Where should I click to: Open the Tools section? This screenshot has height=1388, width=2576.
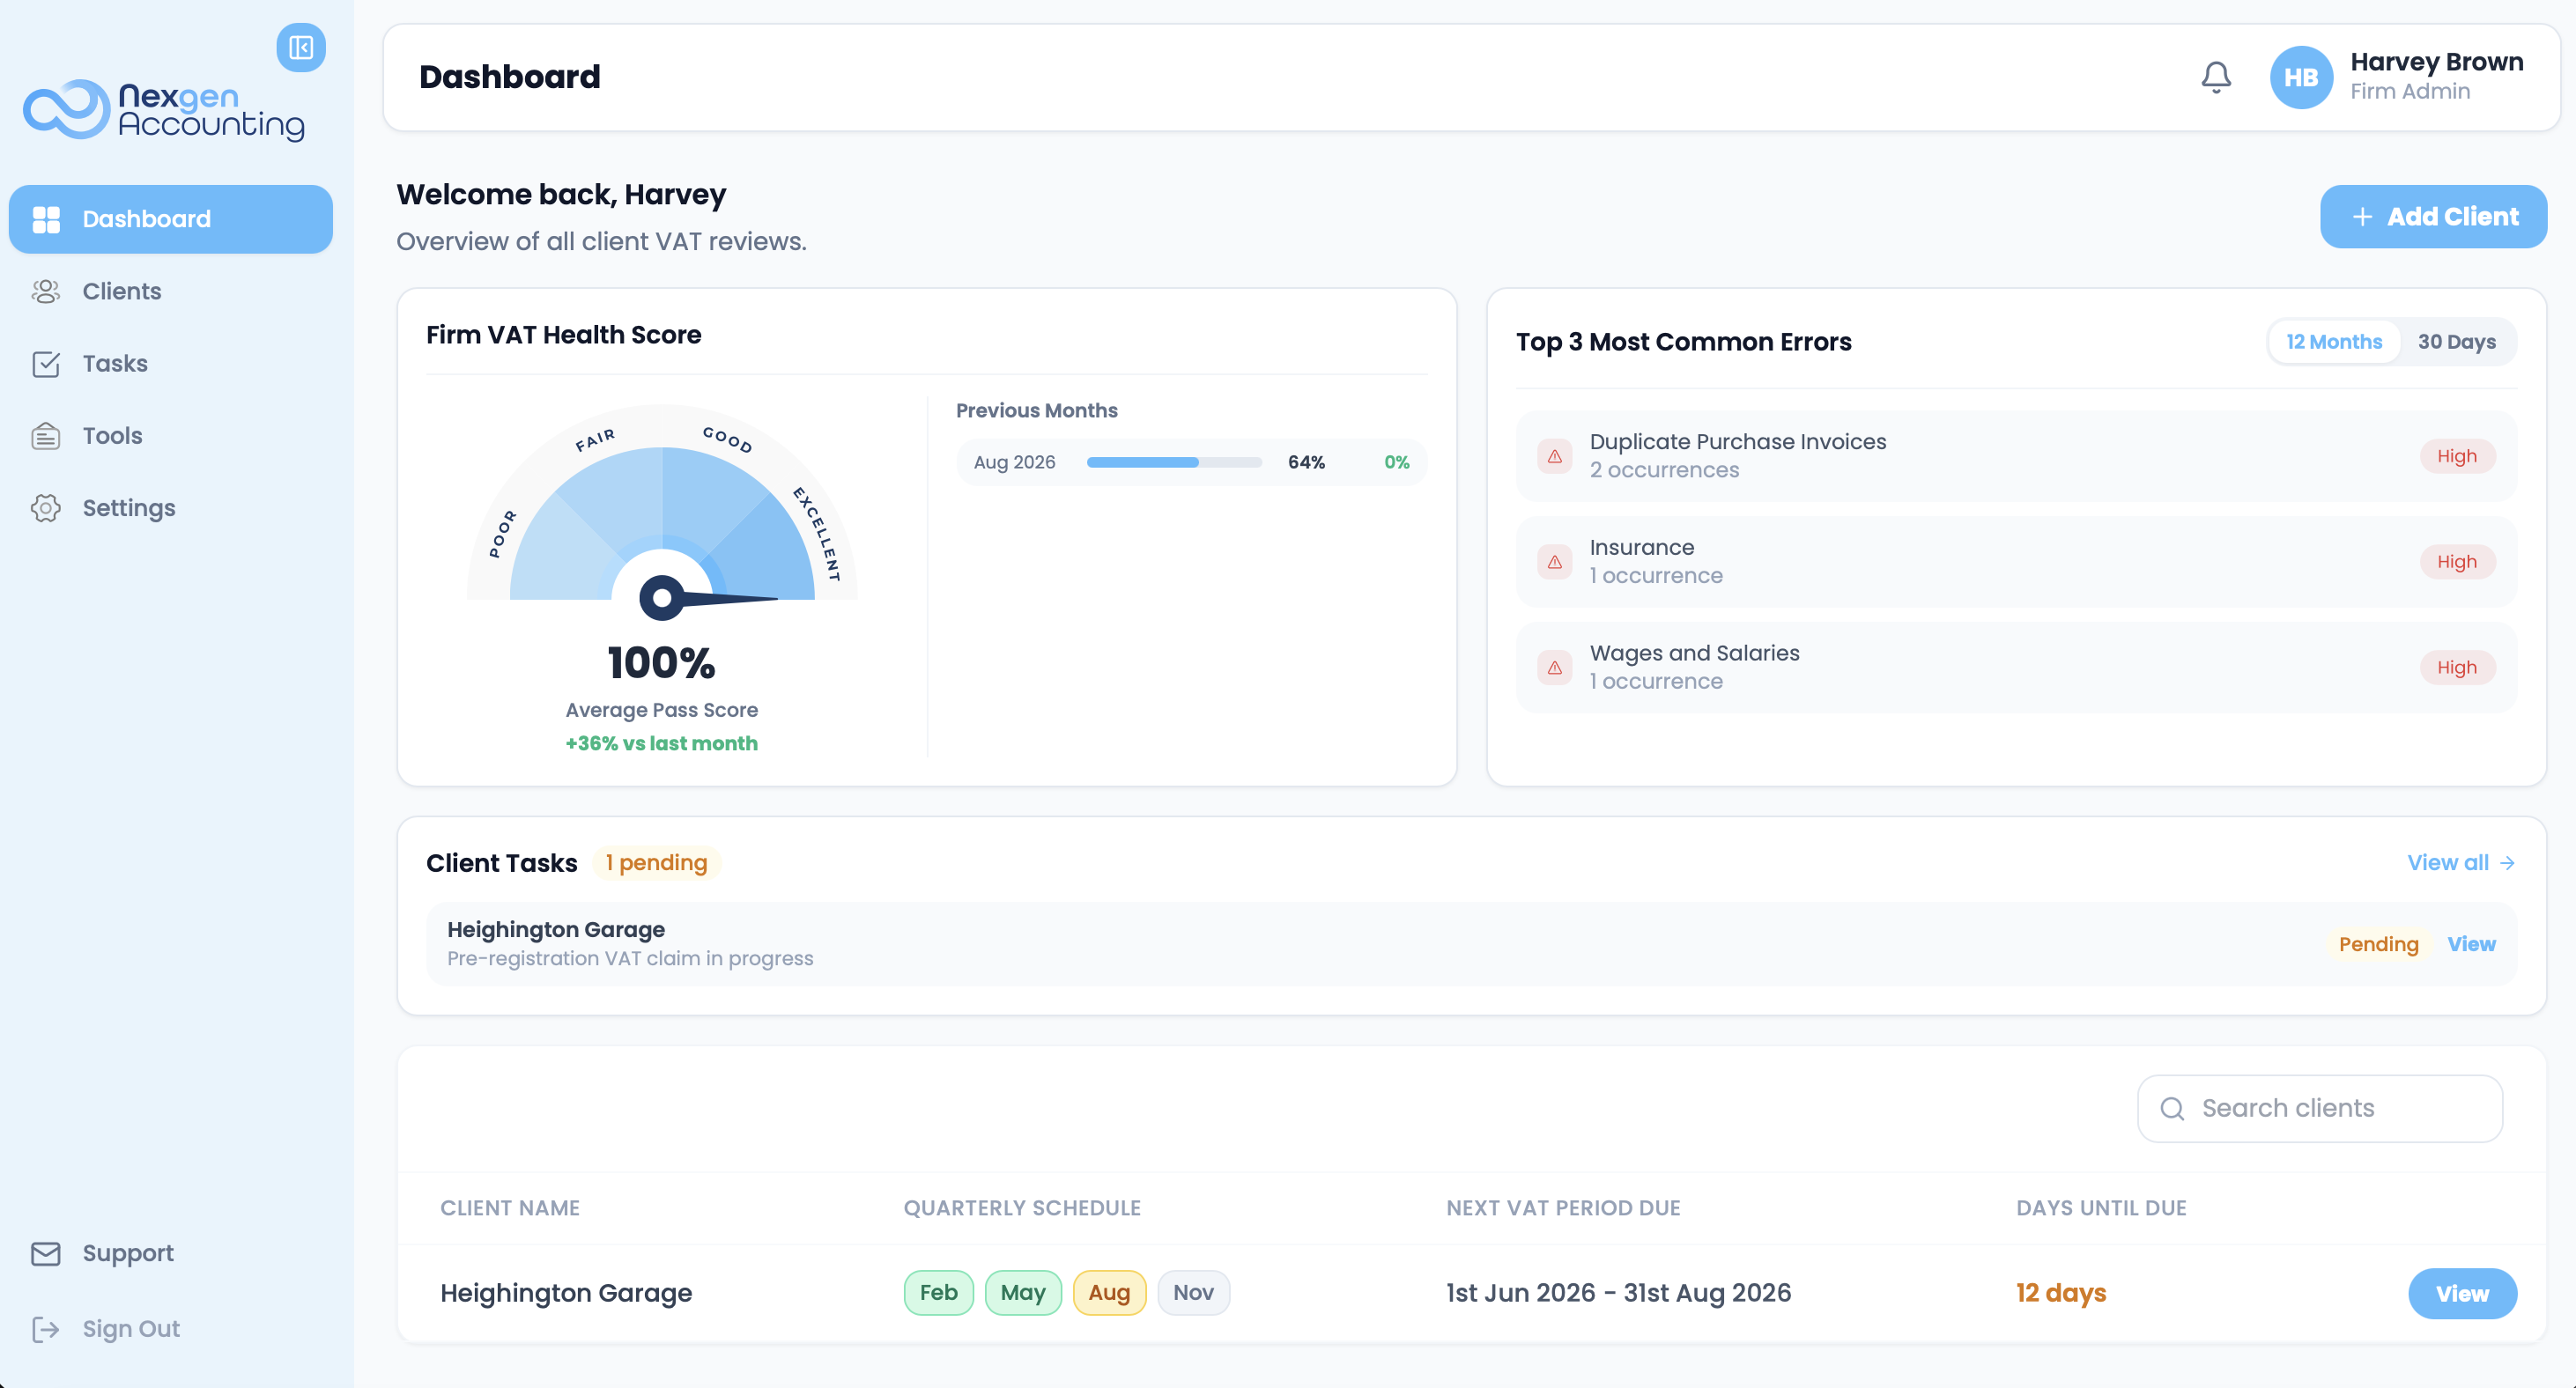point(171,436)
